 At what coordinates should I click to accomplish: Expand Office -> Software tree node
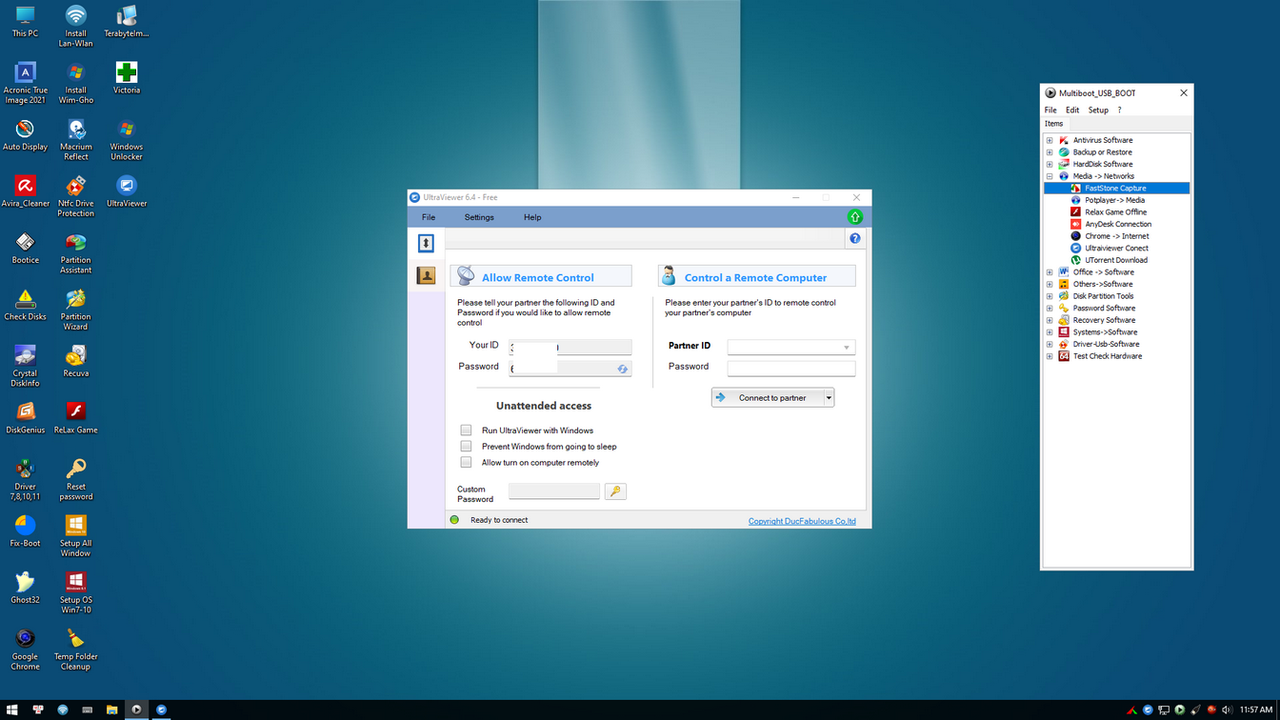[x=1050, y=272]
